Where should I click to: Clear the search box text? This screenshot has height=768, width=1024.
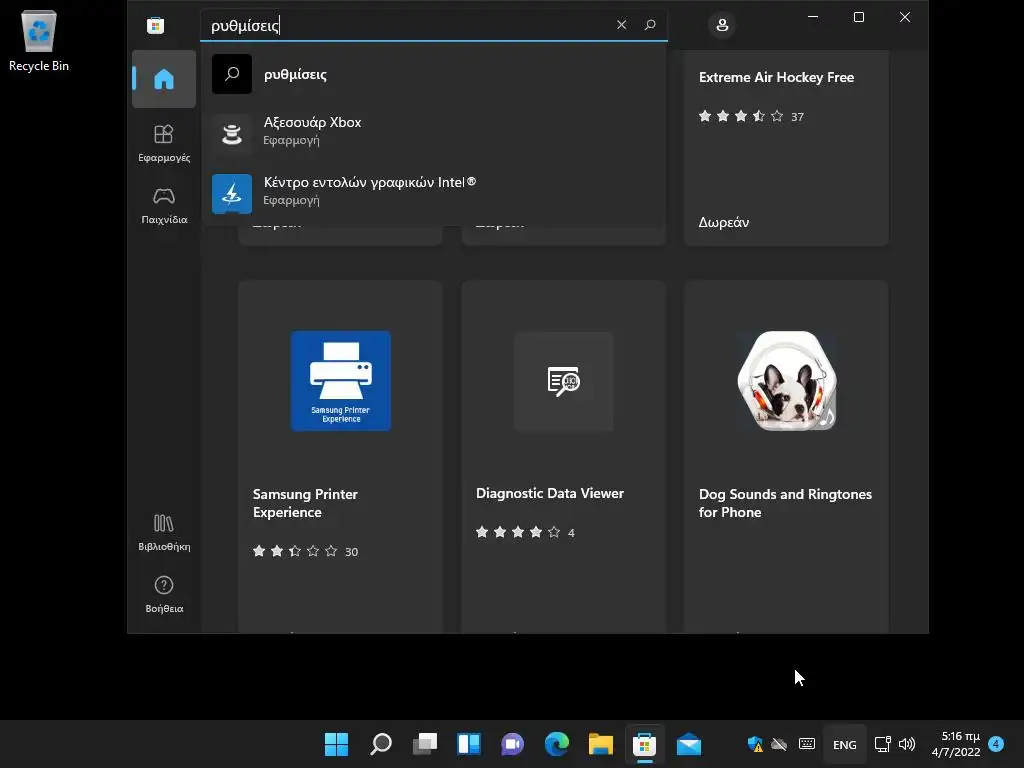(x=621, y=25)
